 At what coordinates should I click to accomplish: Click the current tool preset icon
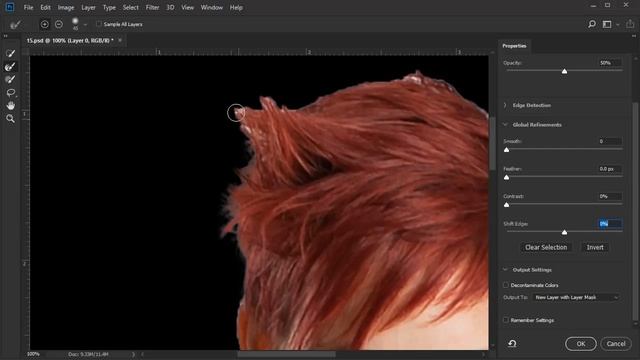[16, 24]
